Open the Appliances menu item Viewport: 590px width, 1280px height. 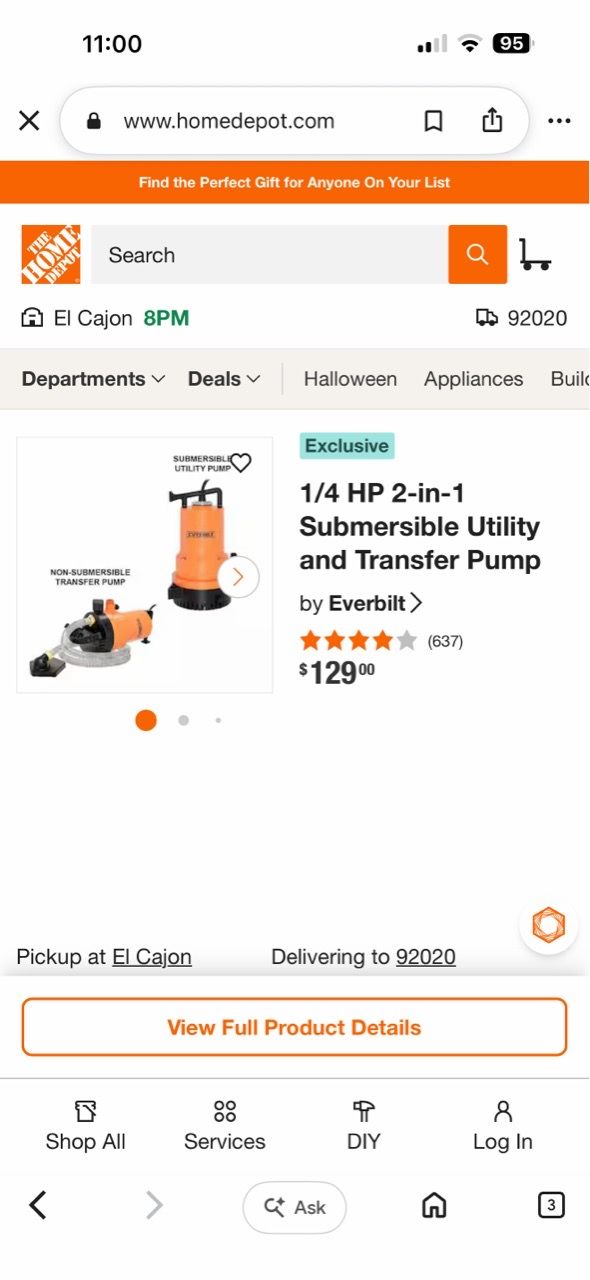(473, 379)
